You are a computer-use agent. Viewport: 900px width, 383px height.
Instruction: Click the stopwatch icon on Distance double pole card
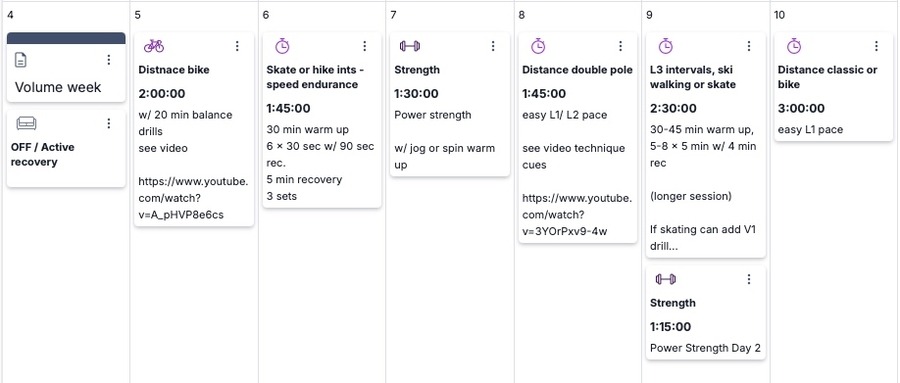(538, 46)
